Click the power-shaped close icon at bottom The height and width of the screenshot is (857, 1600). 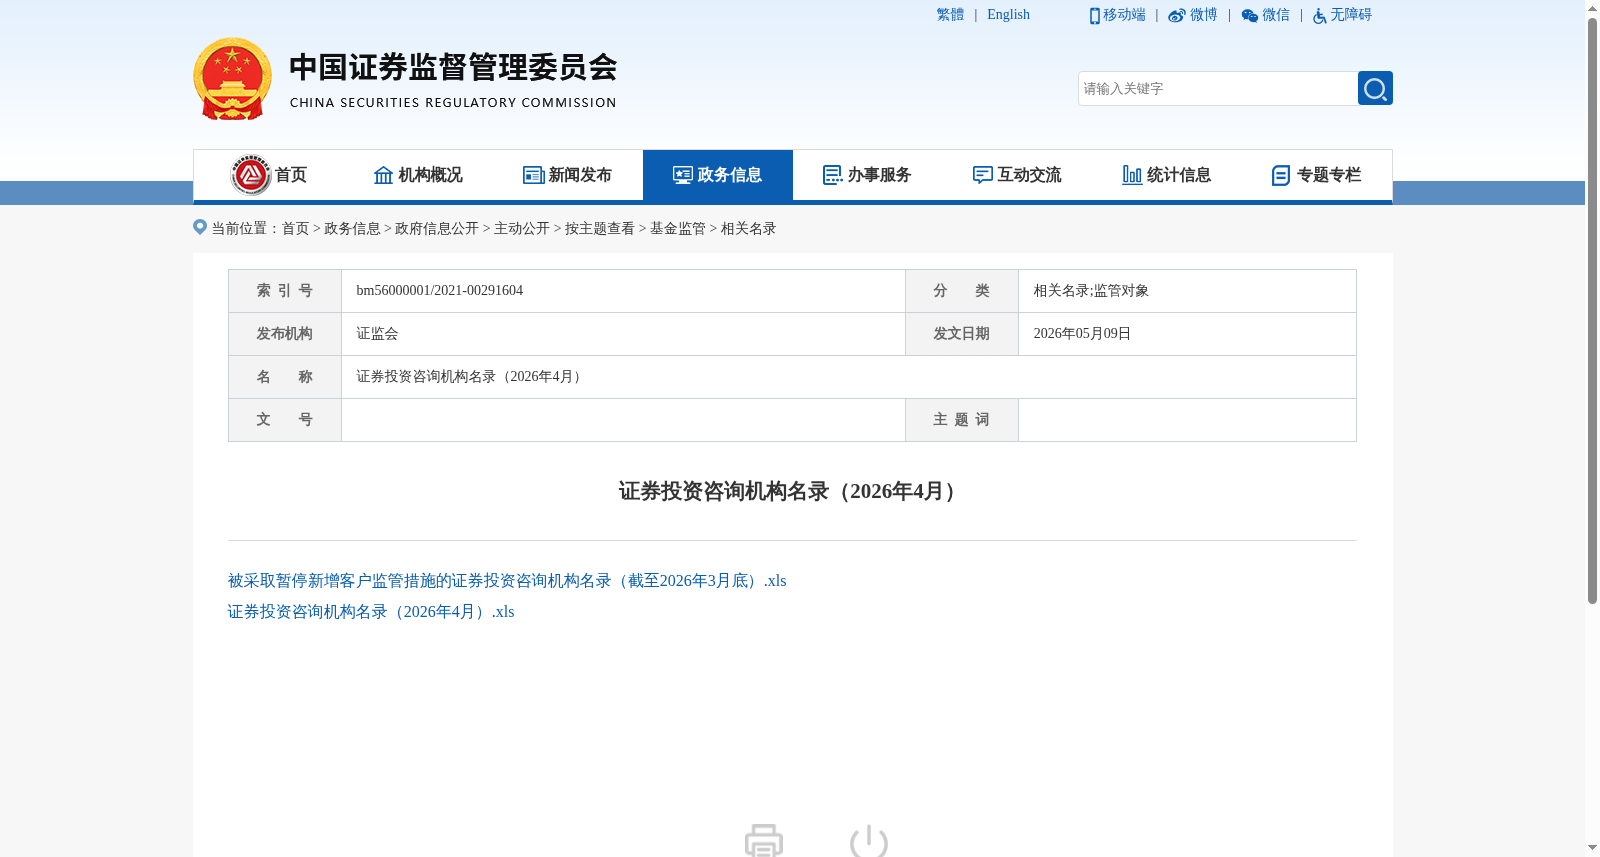[869, 840]
